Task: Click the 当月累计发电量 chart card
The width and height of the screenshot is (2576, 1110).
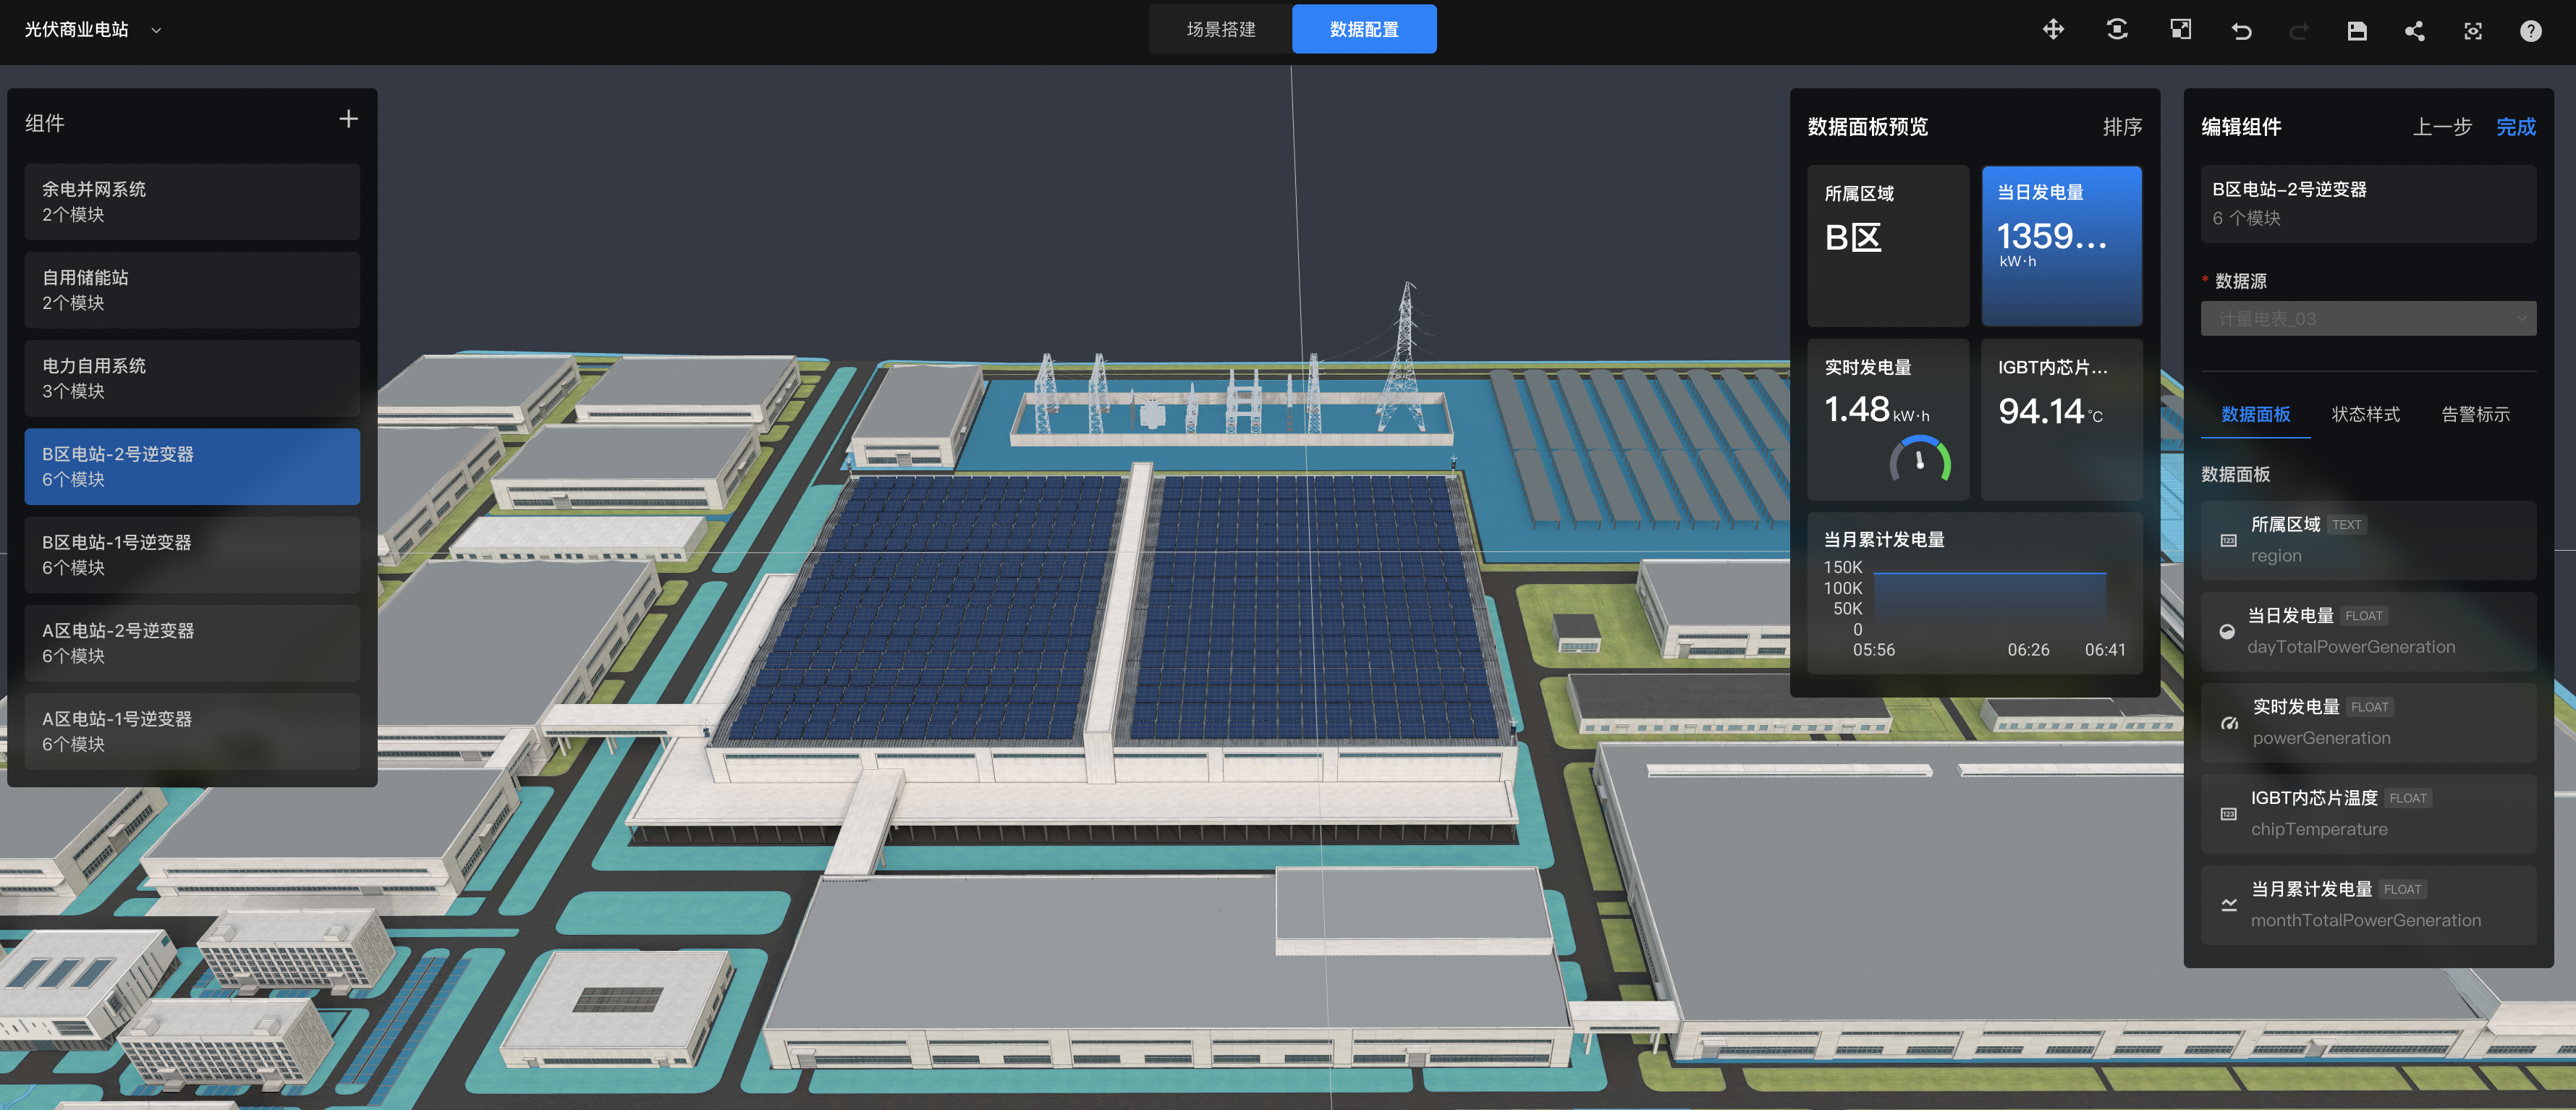Action: pyautogui.click(x=1975, y=593)
